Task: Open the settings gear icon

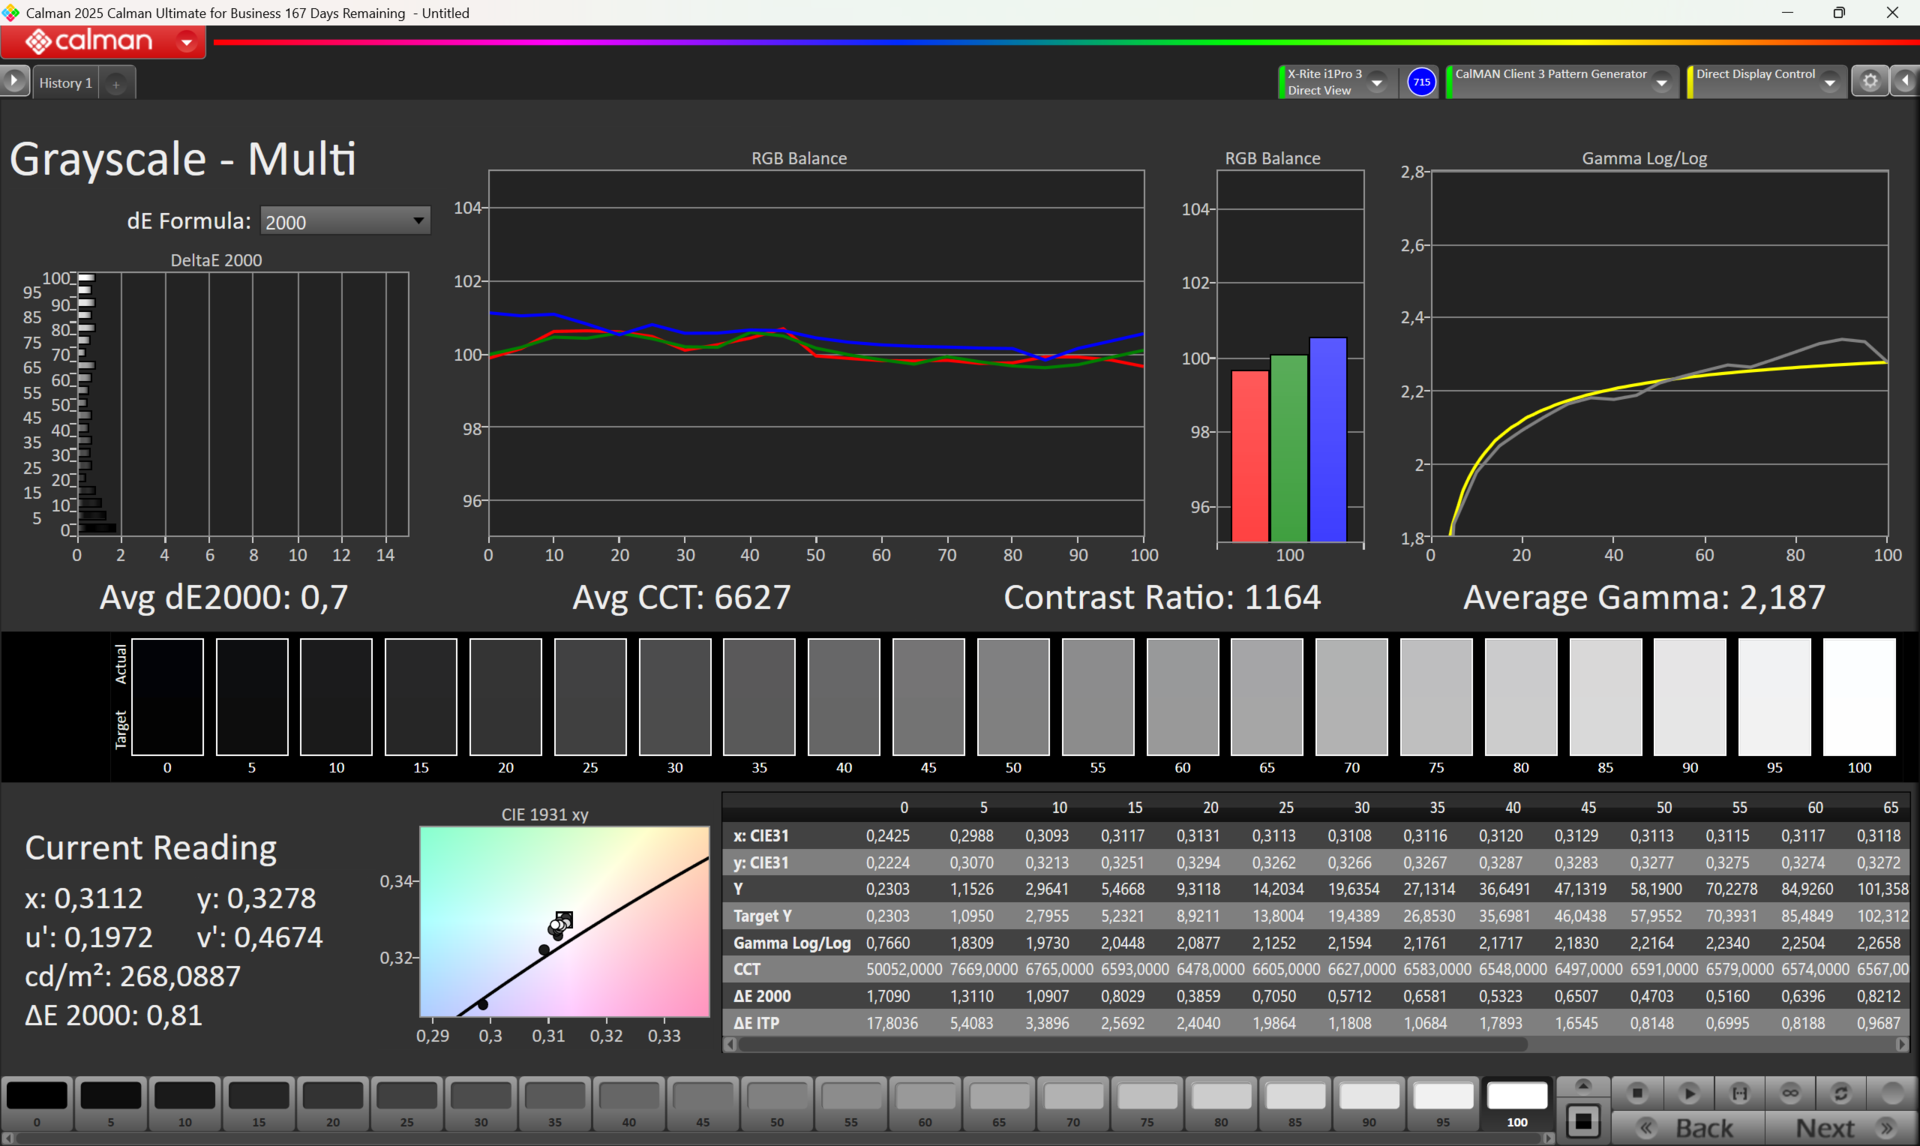Action: pyautogui.click(x=1869, y=82)
